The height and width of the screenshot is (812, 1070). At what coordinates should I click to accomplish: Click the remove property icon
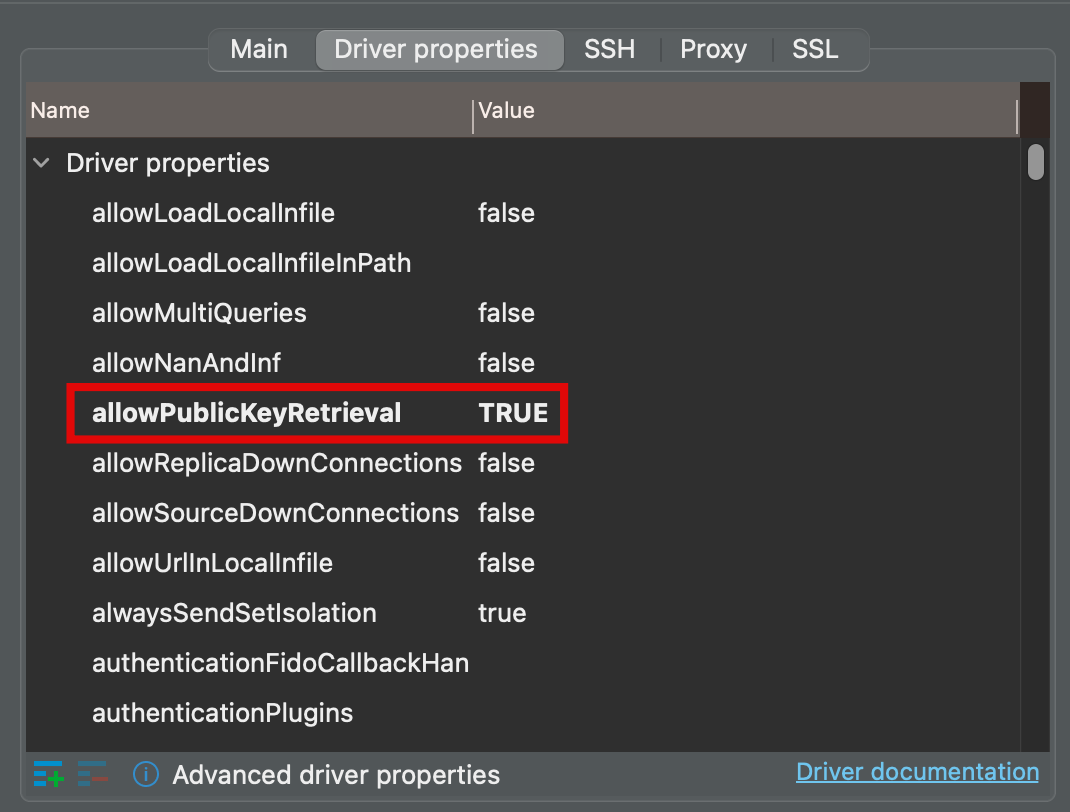pos(93,774)
